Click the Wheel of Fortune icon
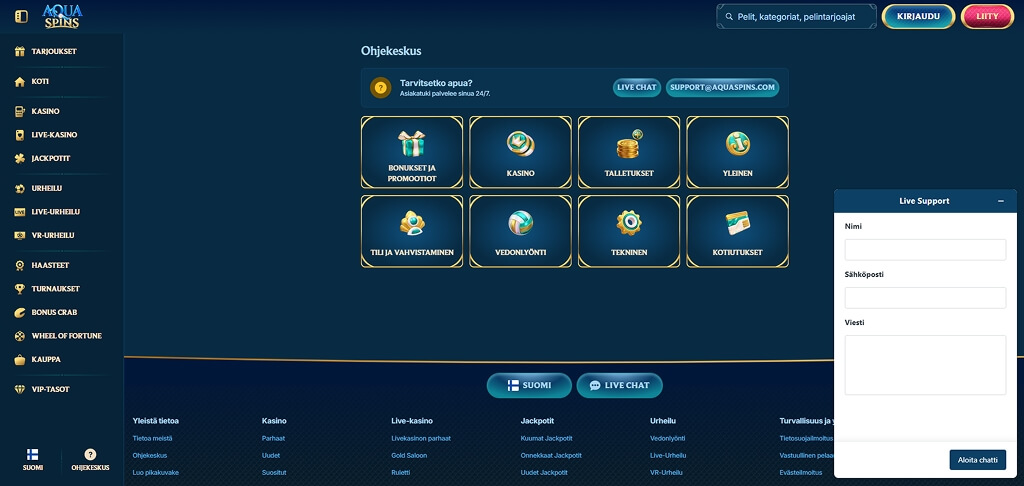This screenshot has height=486, width=1024. 20,336
